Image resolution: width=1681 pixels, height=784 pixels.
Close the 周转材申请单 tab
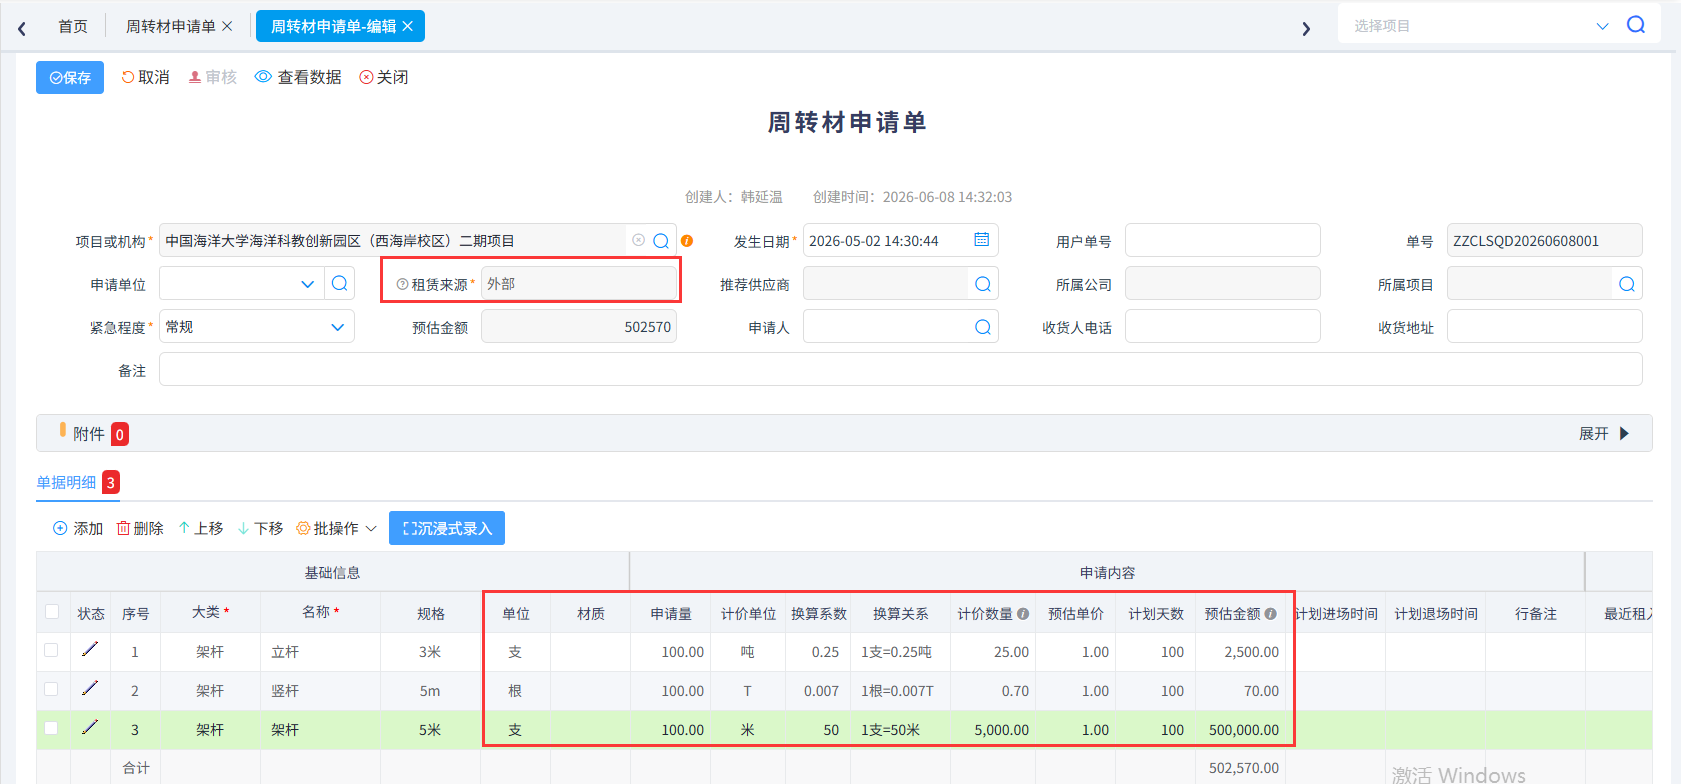[x=227, y=26]
